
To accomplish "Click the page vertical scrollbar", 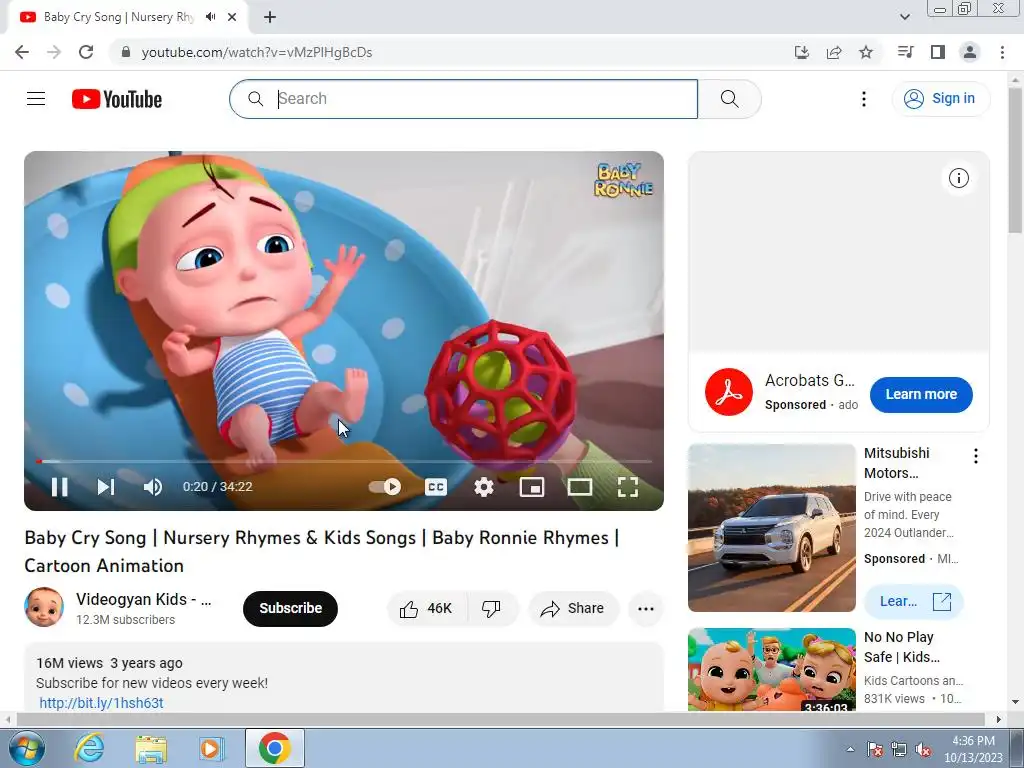I will click(1015, 160).
